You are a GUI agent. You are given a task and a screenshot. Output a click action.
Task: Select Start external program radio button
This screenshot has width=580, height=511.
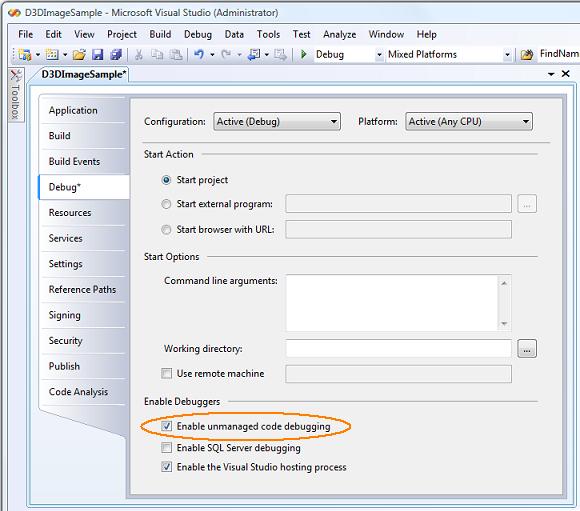(166, 204)
